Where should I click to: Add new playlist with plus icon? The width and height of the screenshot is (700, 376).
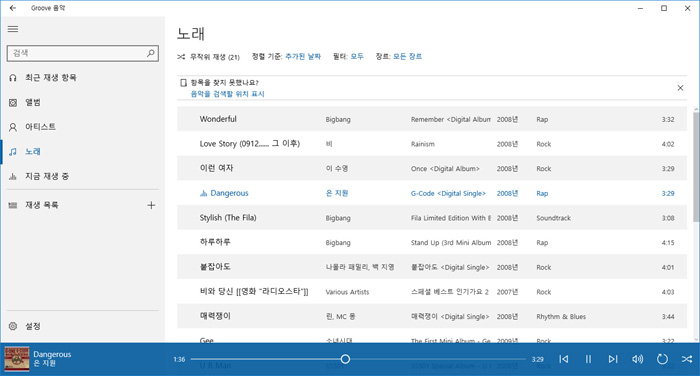coord(151,205)
